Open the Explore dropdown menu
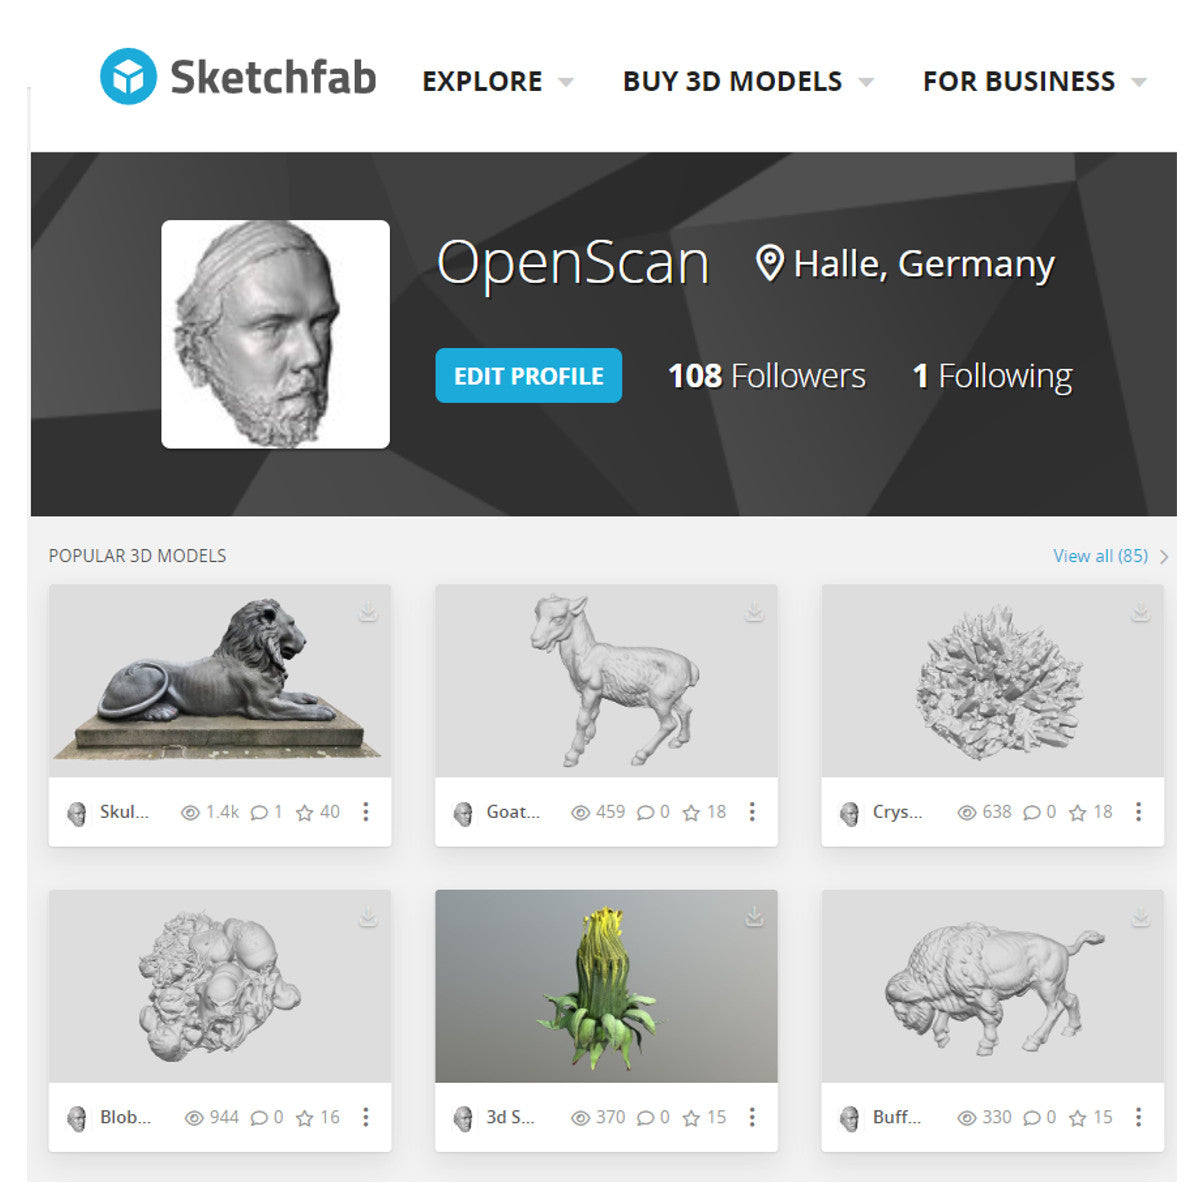Image resolution: width=1200 pixels, height=1200 pixels. click(x=497, y=81)
